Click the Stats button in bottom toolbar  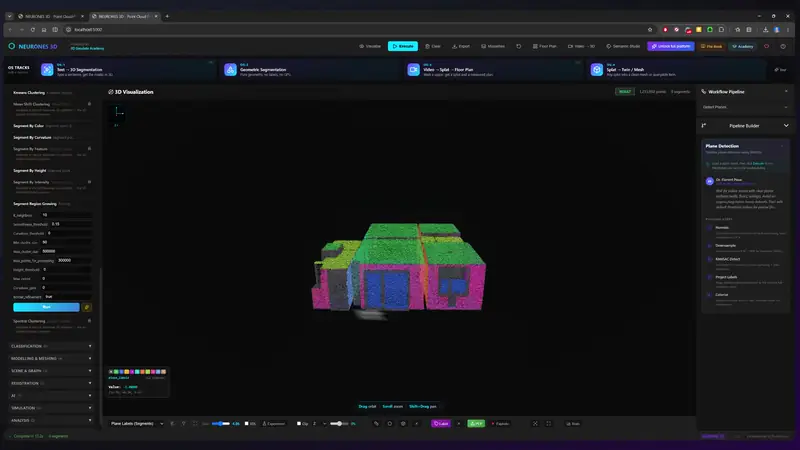tap(573, 423)
